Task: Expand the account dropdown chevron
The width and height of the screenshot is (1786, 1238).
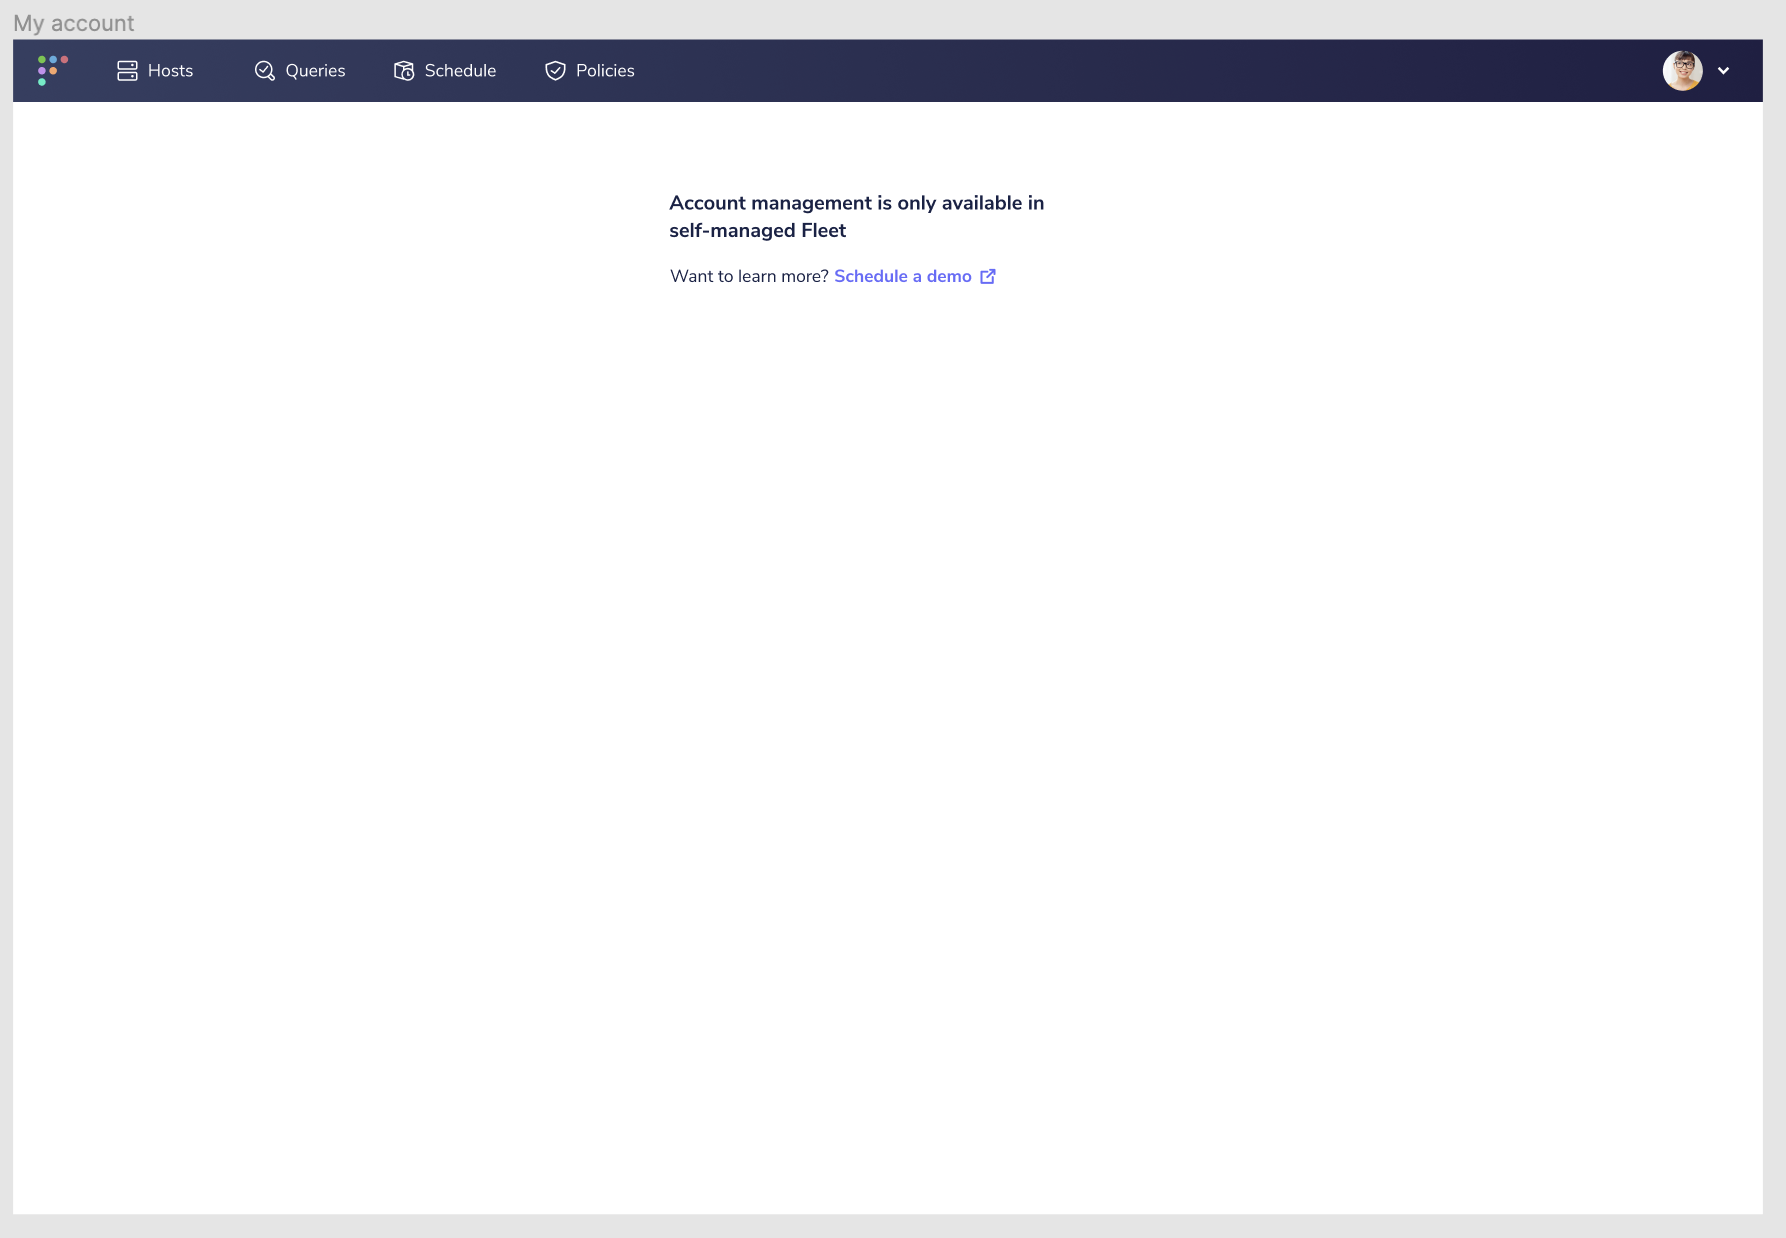Action: click(1724, 71)
